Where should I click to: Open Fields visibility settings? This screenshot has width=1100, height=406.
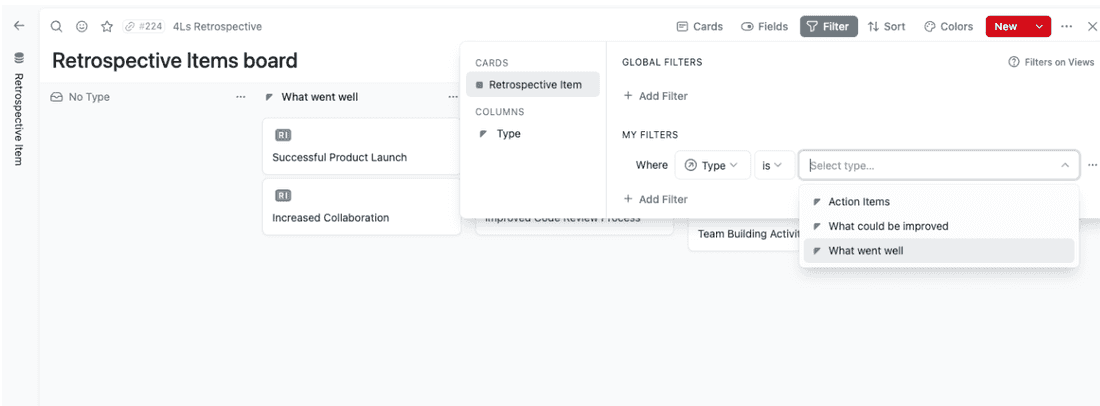click(764, 27)
